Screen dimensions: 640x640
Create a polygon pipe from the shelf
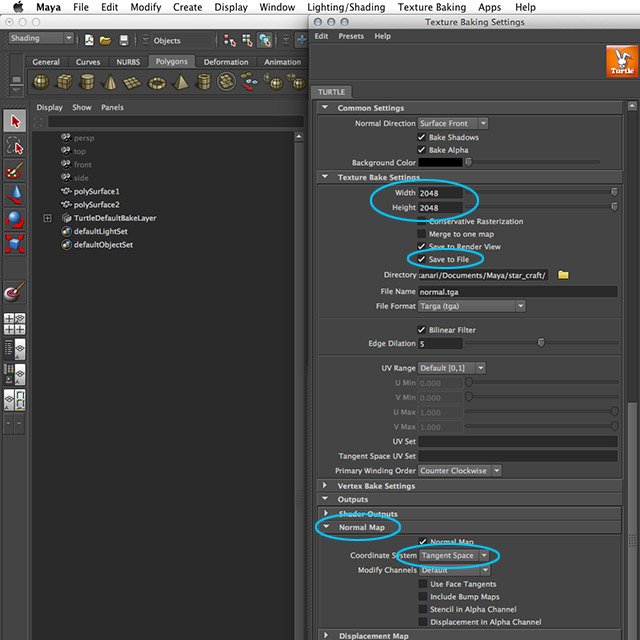coord(203,82)
